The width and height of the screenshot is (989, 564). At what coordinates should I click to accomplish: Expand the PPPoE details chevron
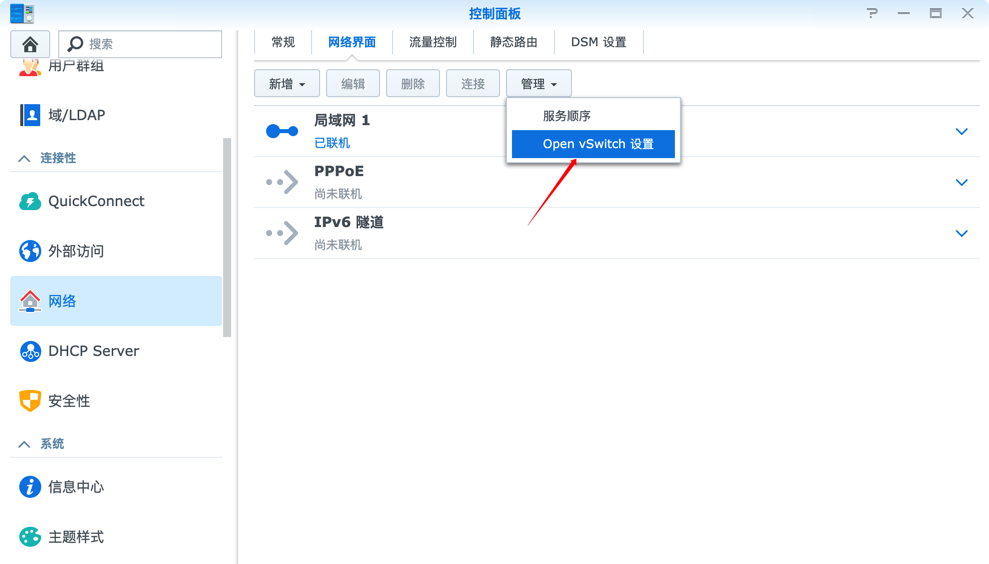pos(961,182)
